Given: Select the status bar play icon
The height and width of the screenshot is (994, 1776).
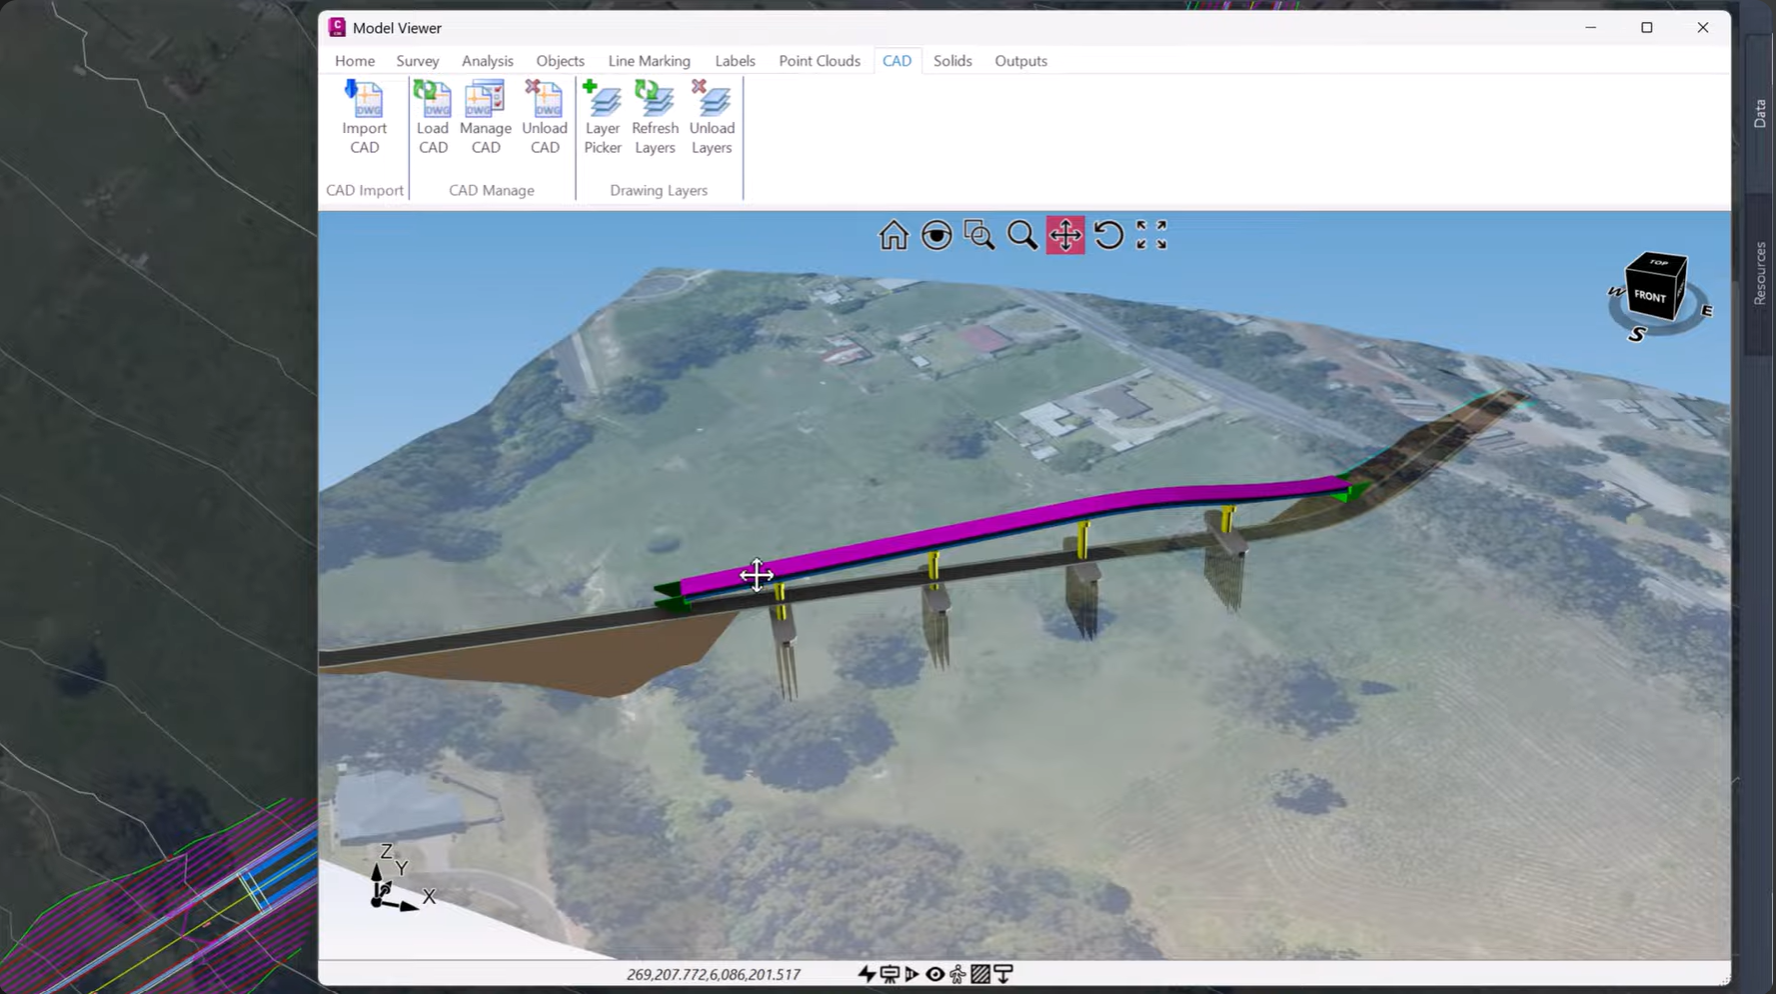Looking at the screenshot, I should [912, 974].
